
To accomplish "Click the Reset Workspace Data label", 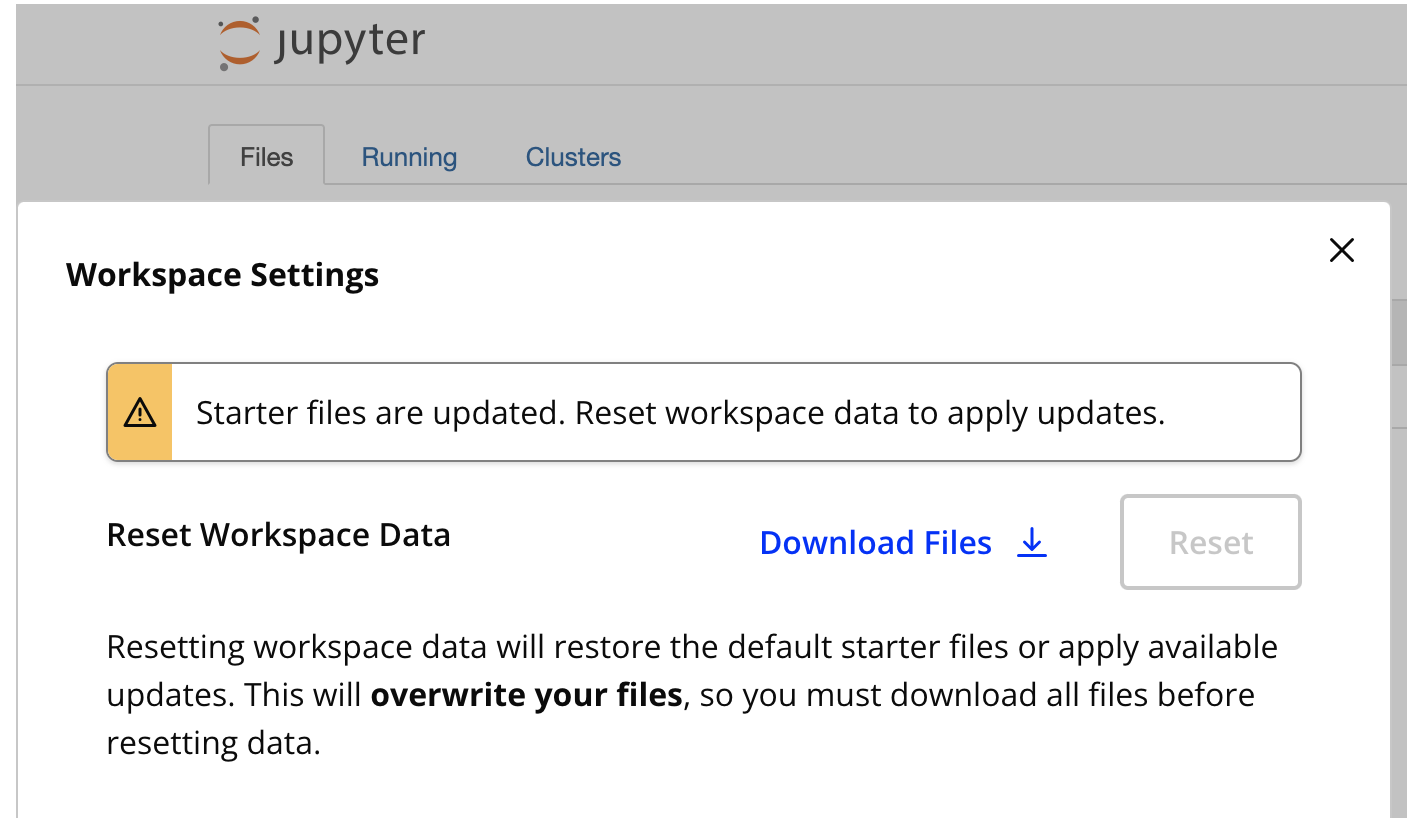I will 278,535.
